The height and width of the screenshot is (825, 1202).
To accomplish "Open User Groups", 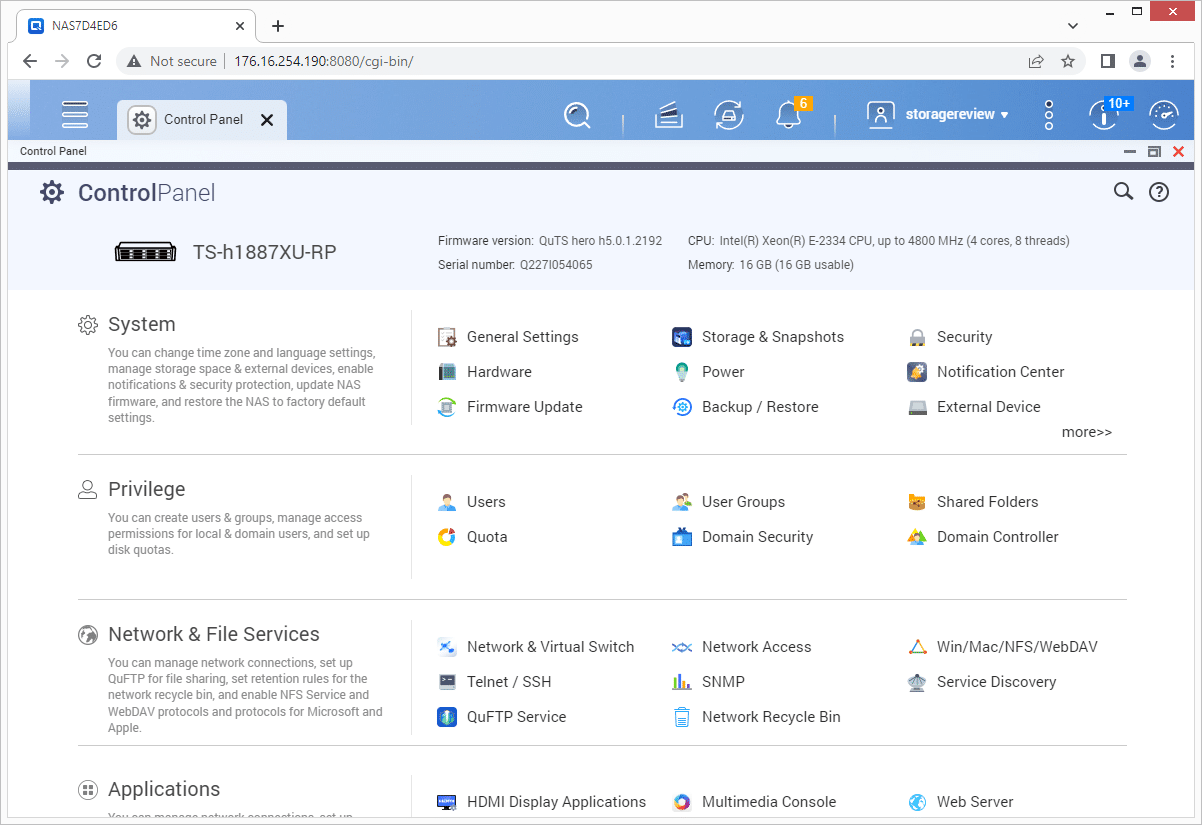I will pyautogui.click(x=729, y=502).
